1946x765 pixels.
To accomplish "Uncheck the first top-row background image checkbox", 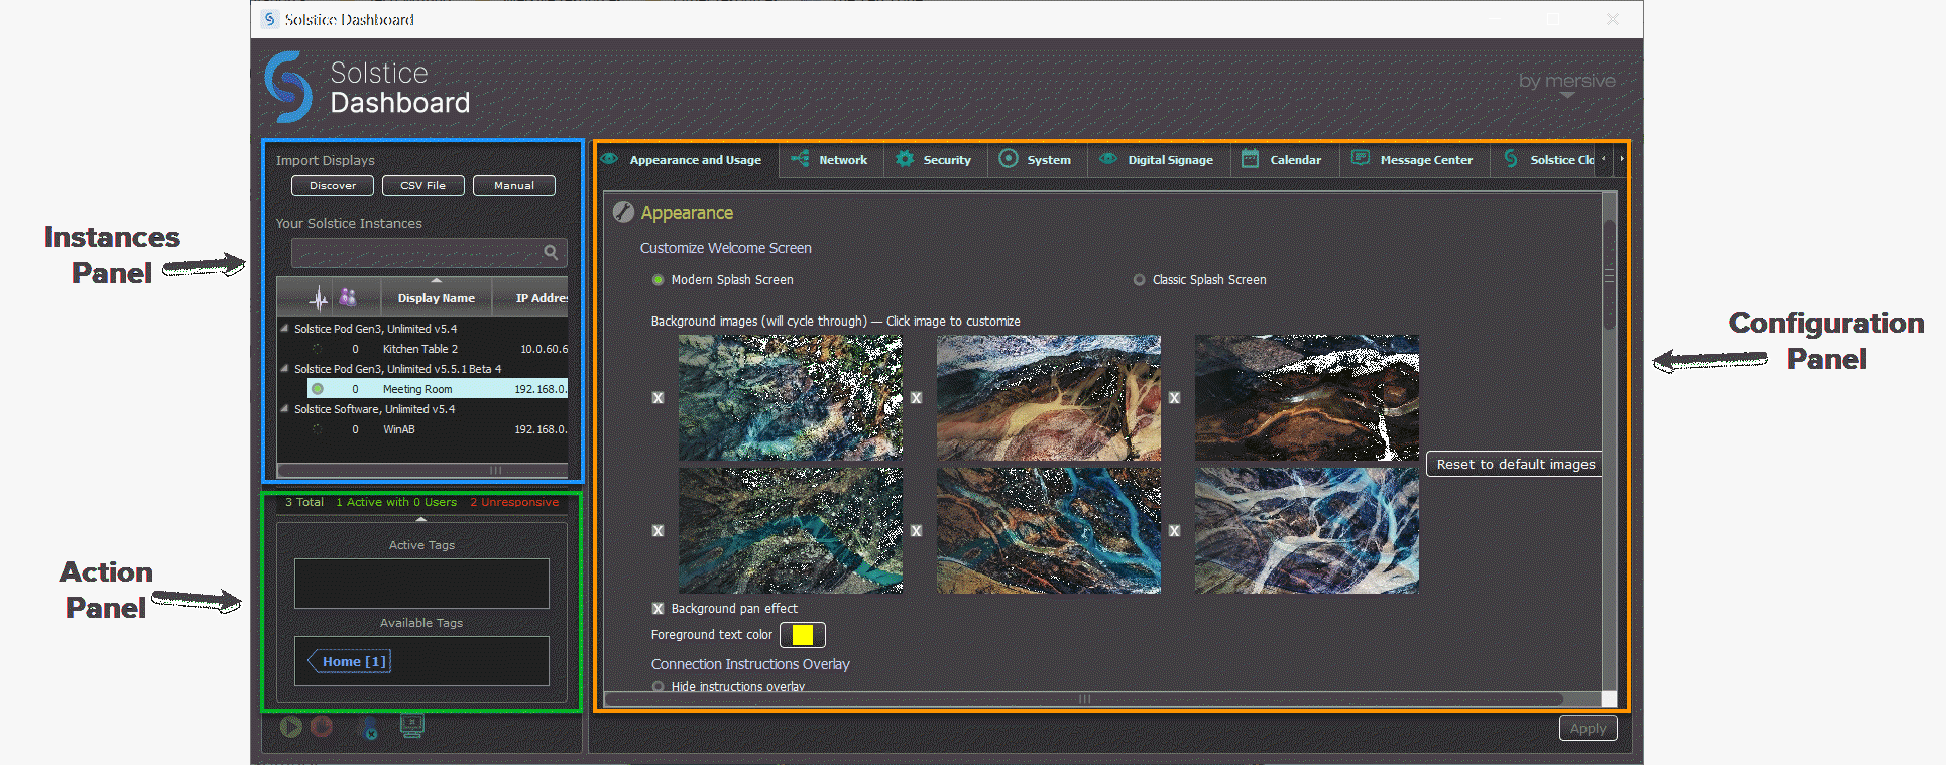I will point(658,398).
